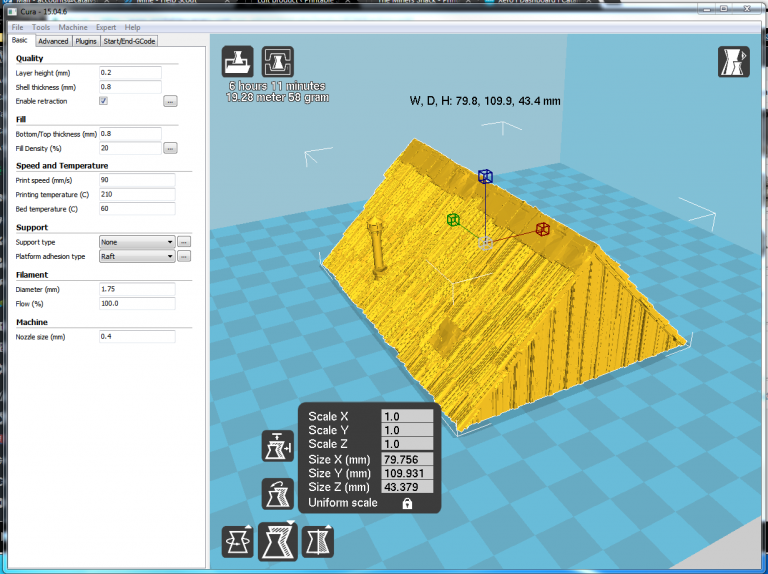Click the Save toolpath icon
The image size is (768, 574).
(x=277, y=61)
